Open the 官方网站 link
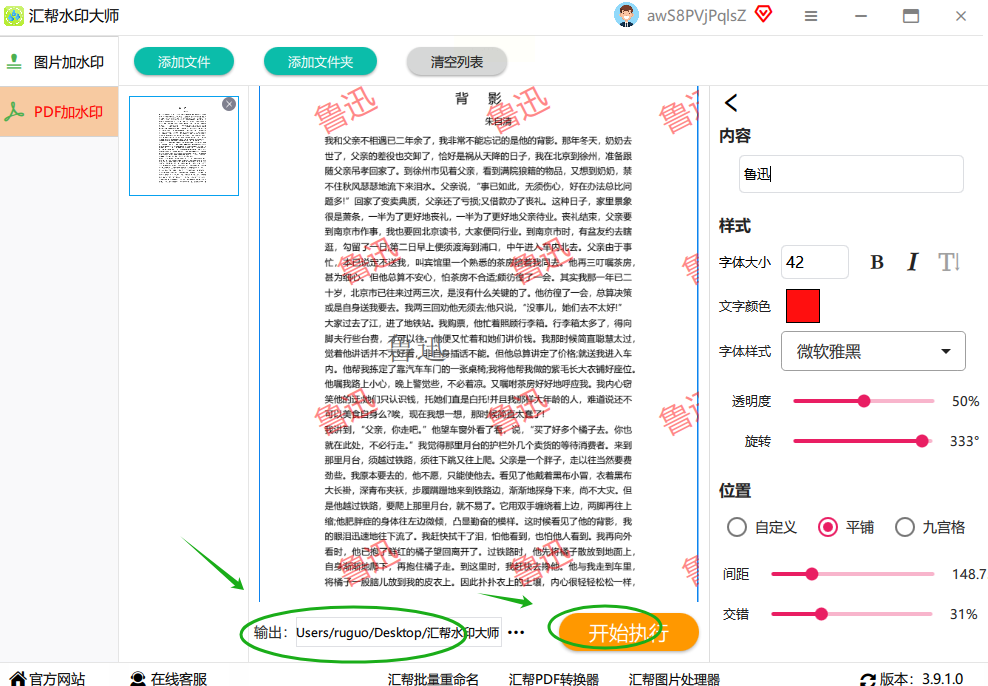The width and height of the screenshot is (988, 686). tap(57, 679)
